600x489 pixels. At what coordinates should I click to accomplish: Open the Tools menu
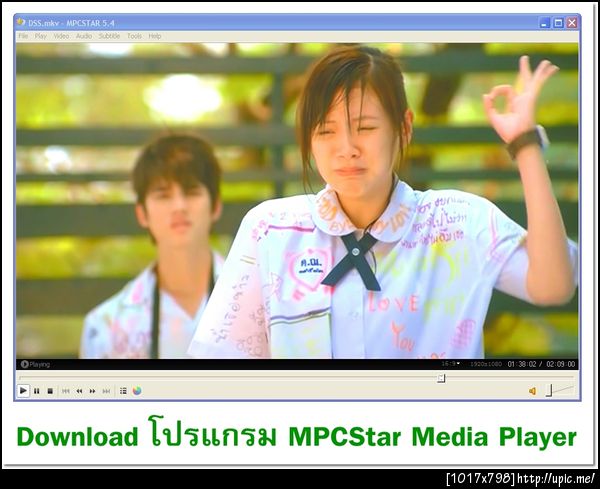click(x=134, y=36)
